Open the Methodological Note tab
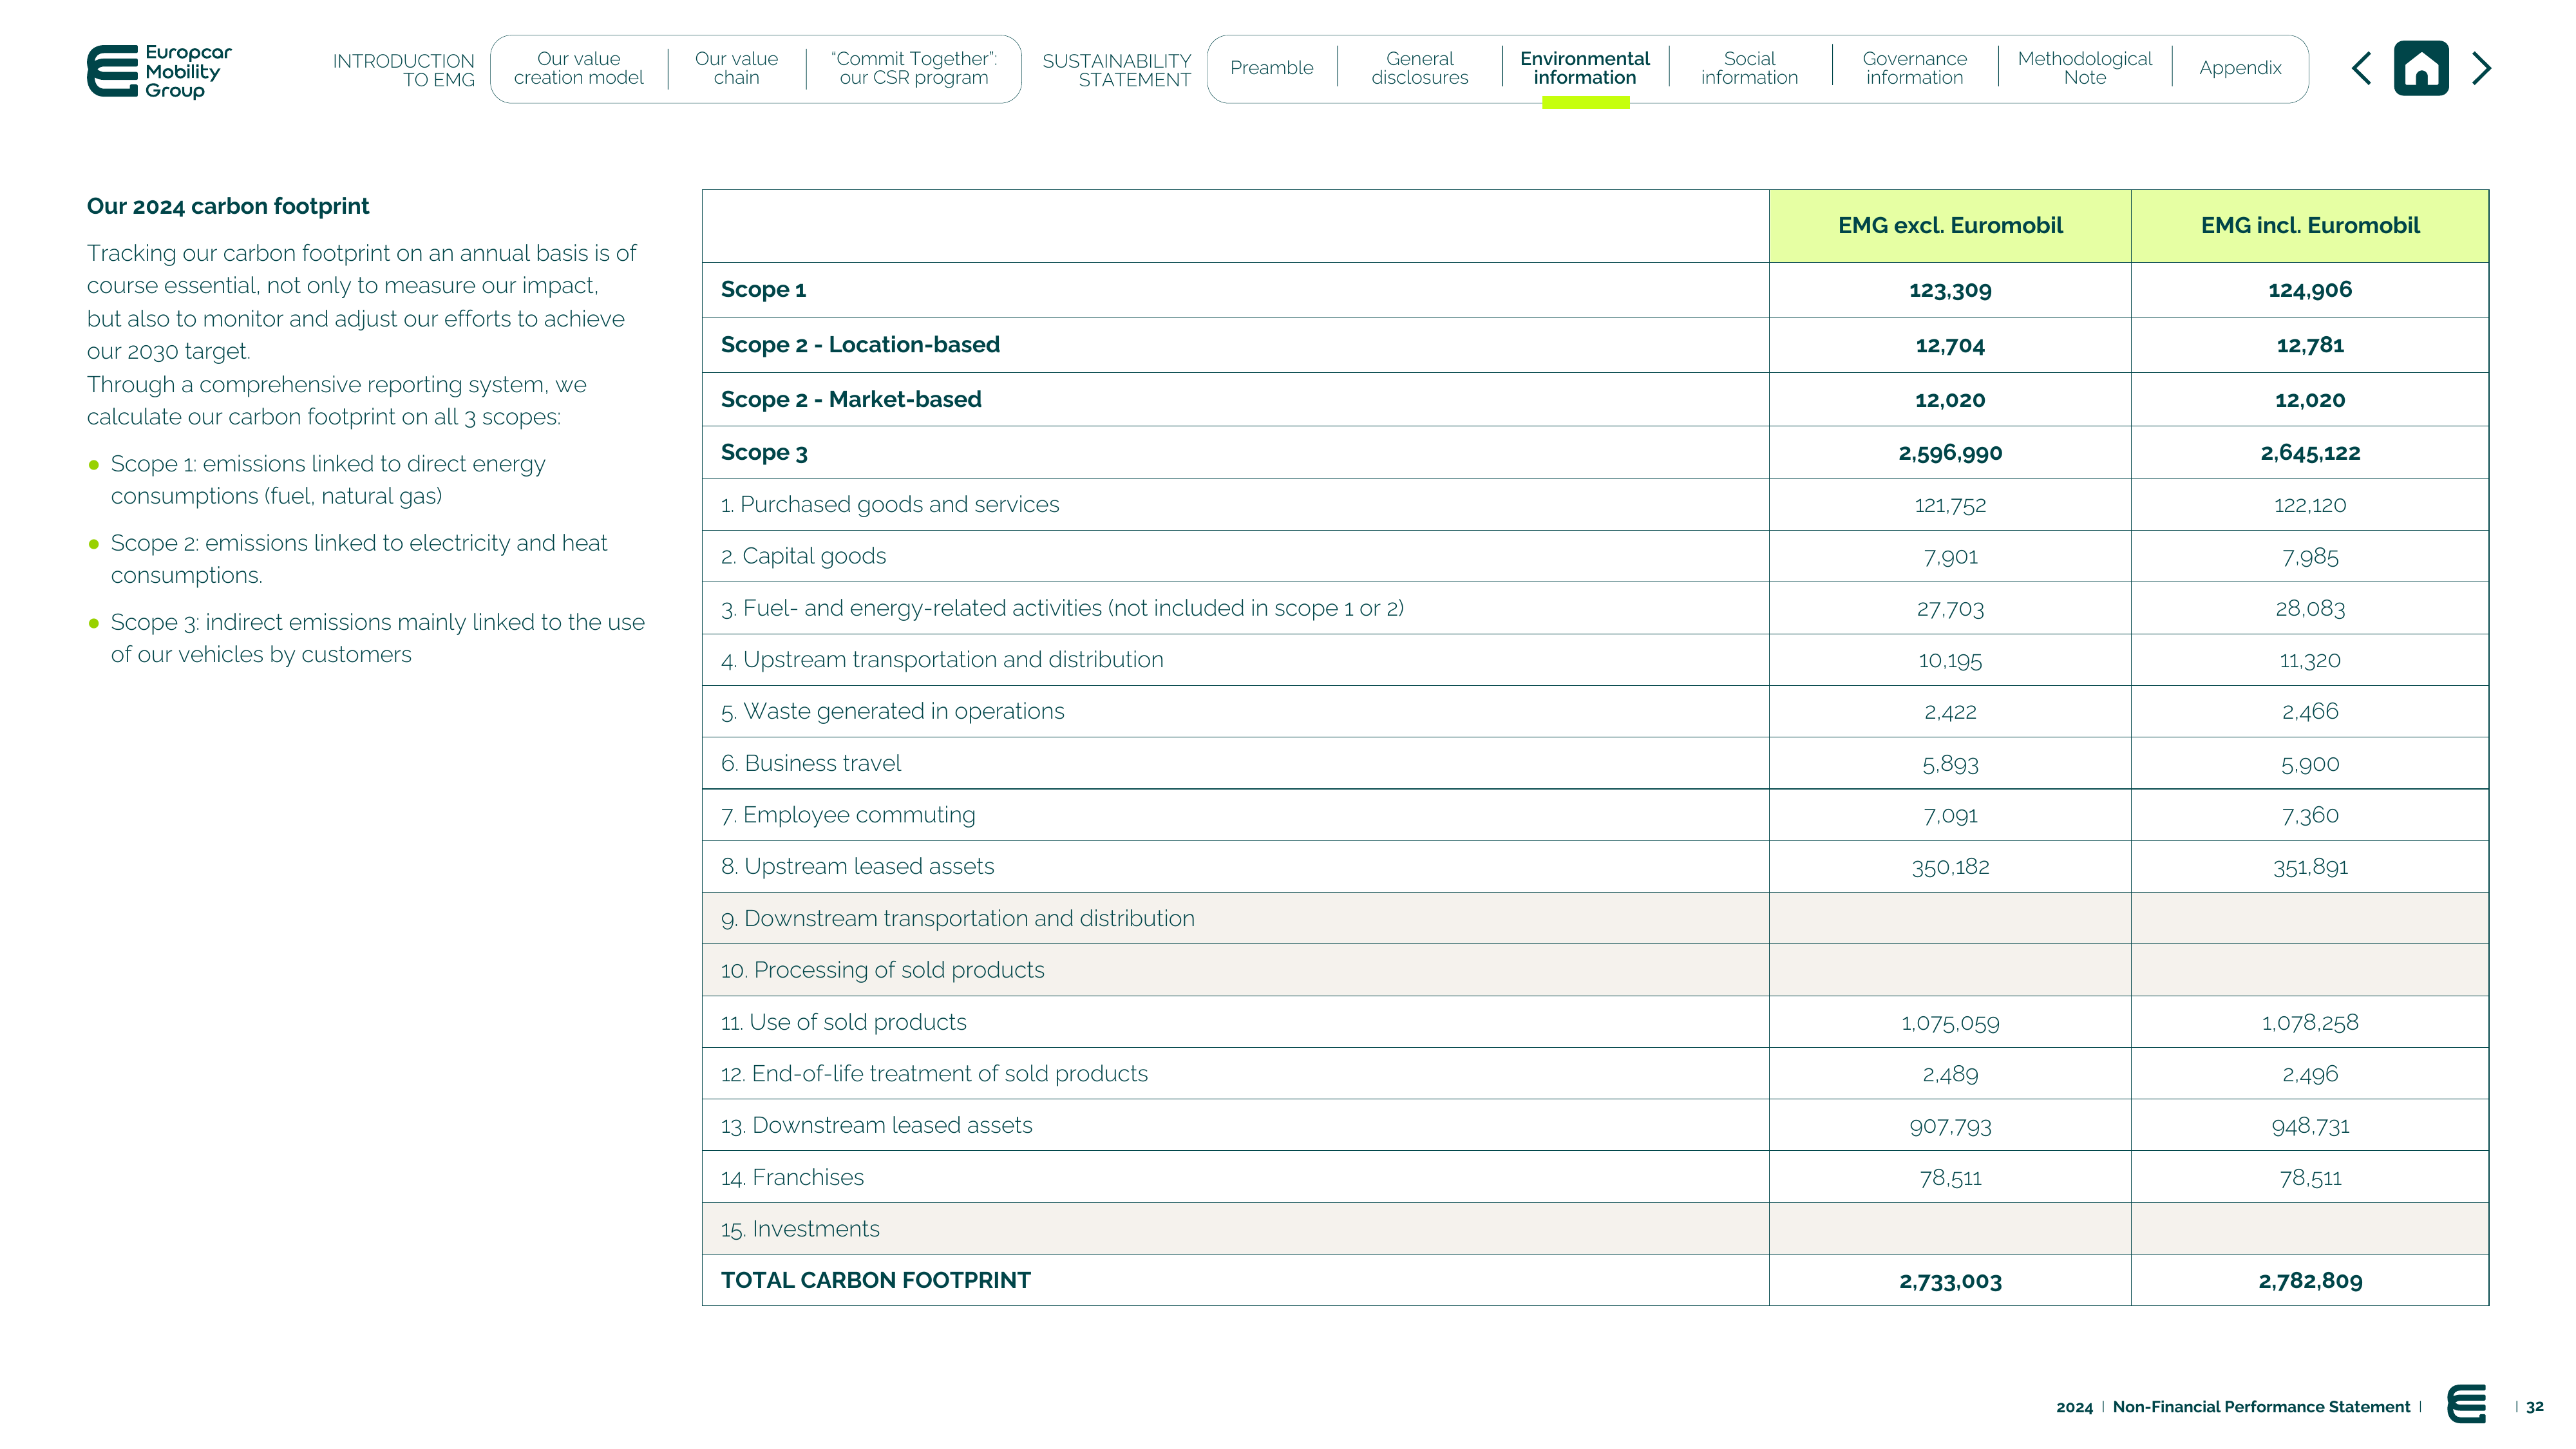Viewport: 2576px width, 1449px height. tap(2084, 68)
